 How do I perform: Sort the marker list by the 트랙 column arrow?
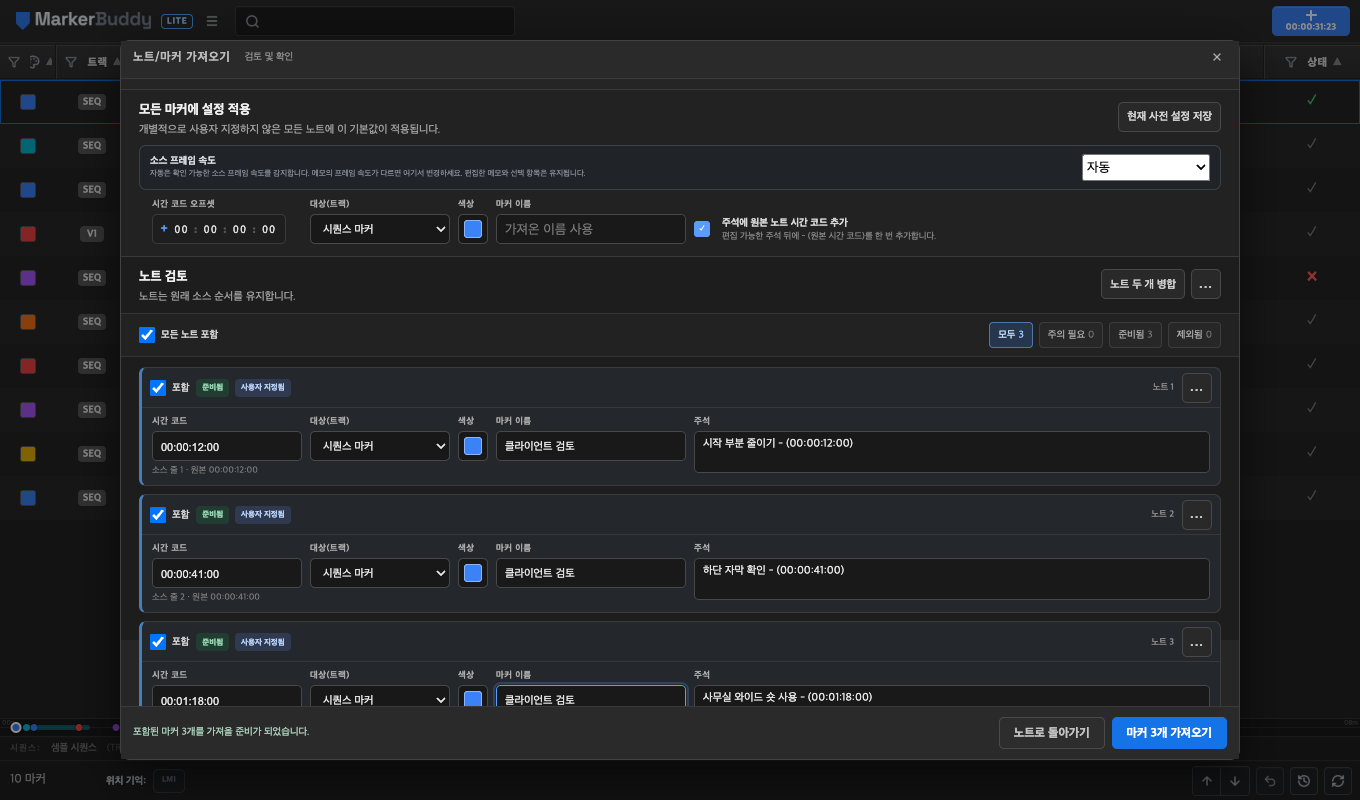click(118, 62)
